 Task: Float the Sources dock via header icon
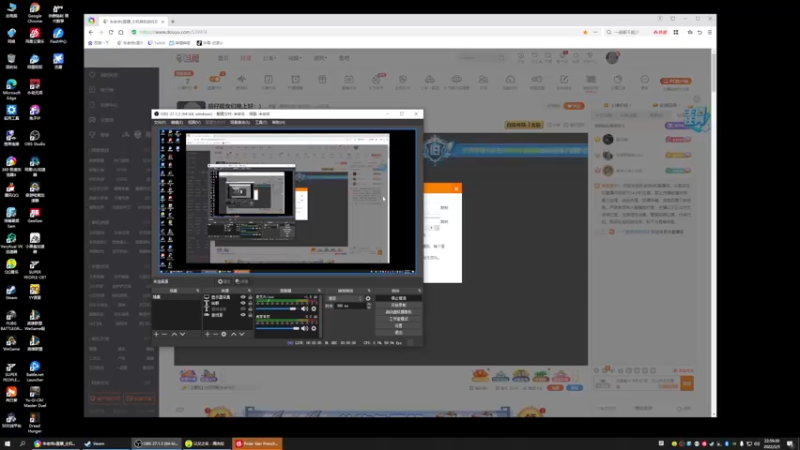click(249, 291)
